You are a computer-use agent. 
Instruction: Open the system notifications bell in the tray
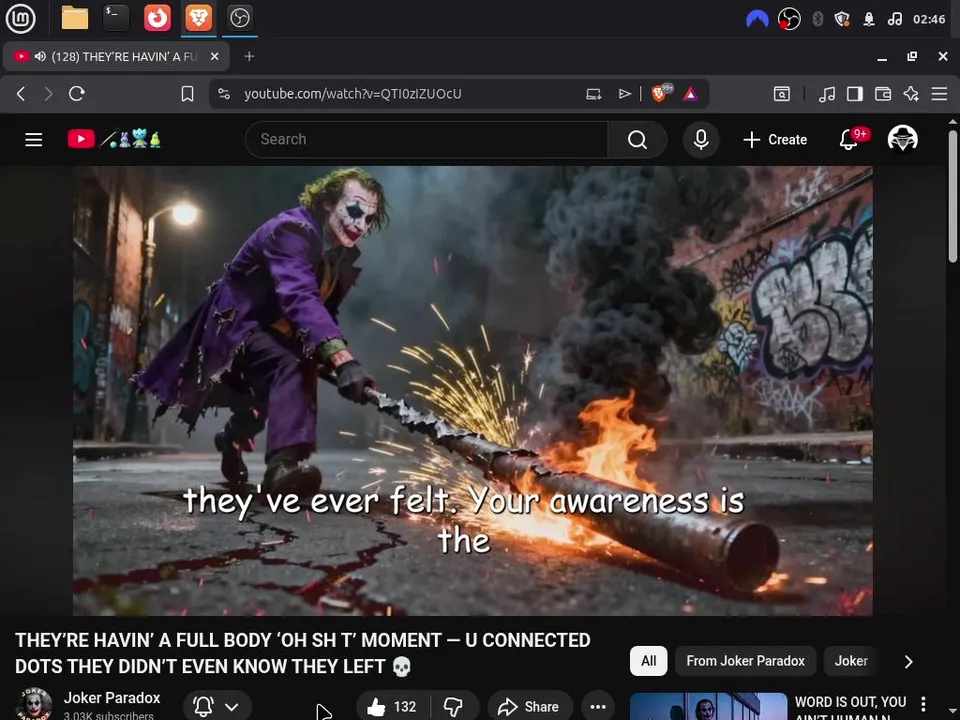click(x=869, y=19)
